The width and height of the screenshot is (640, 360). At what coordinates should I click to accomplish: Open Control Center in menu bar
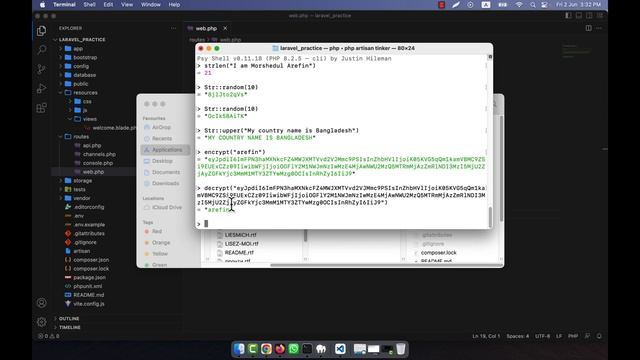(544, 4)
